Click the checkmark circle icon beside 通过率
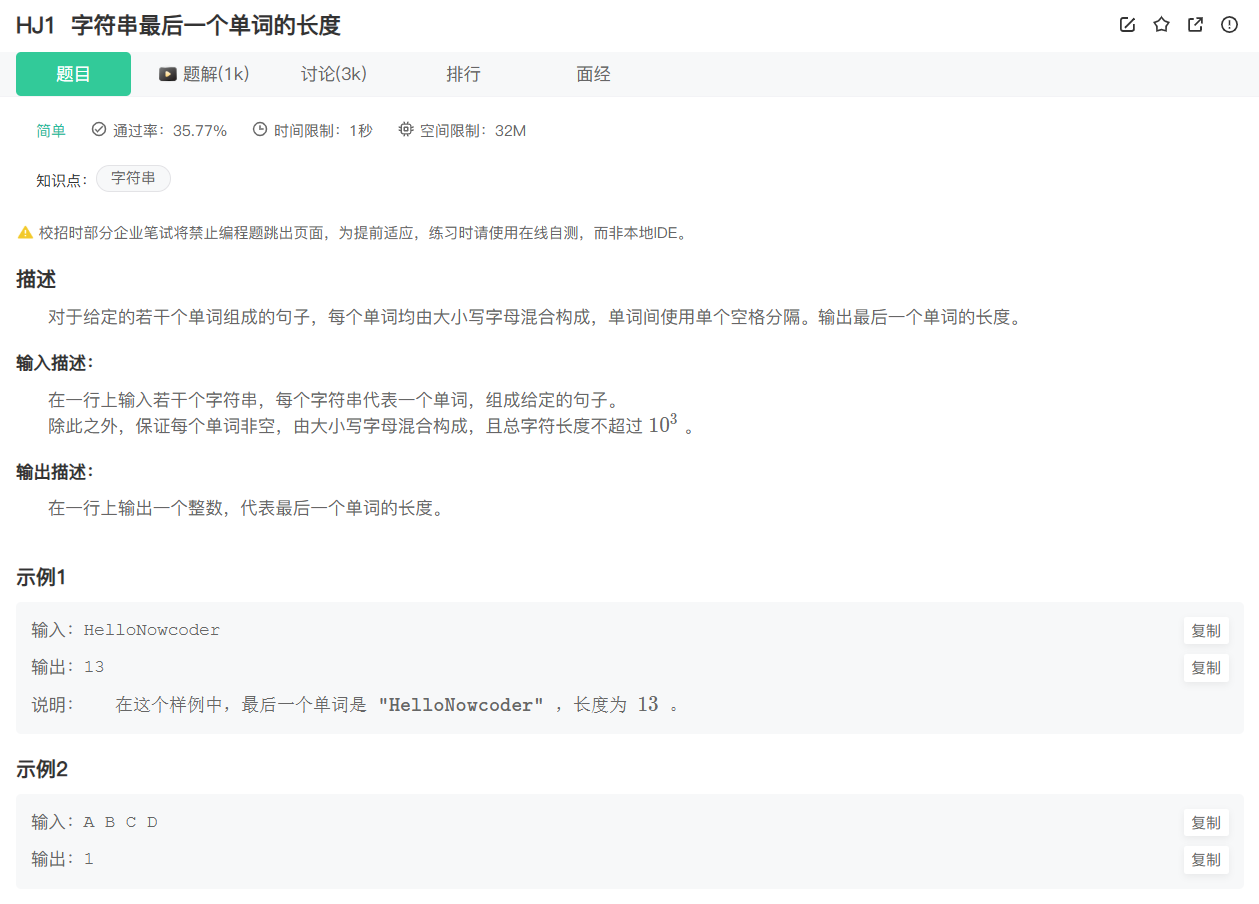 [x=97, y=129]
